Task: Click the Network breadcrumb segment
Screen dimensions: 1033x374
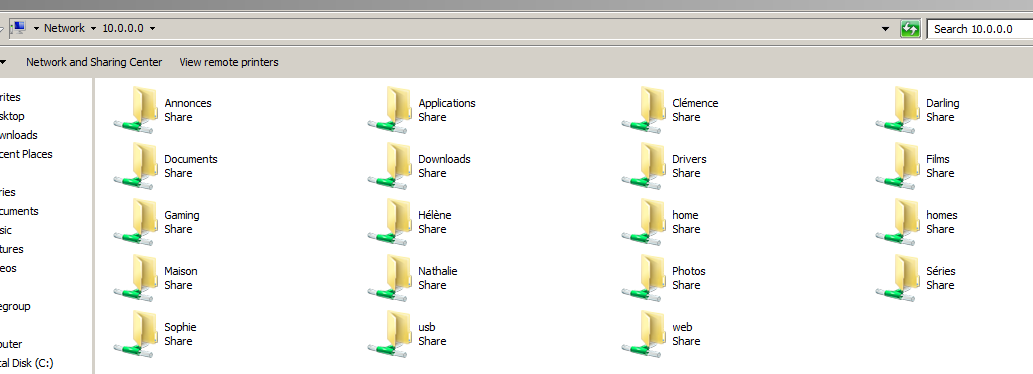Action: click(64, 28)
